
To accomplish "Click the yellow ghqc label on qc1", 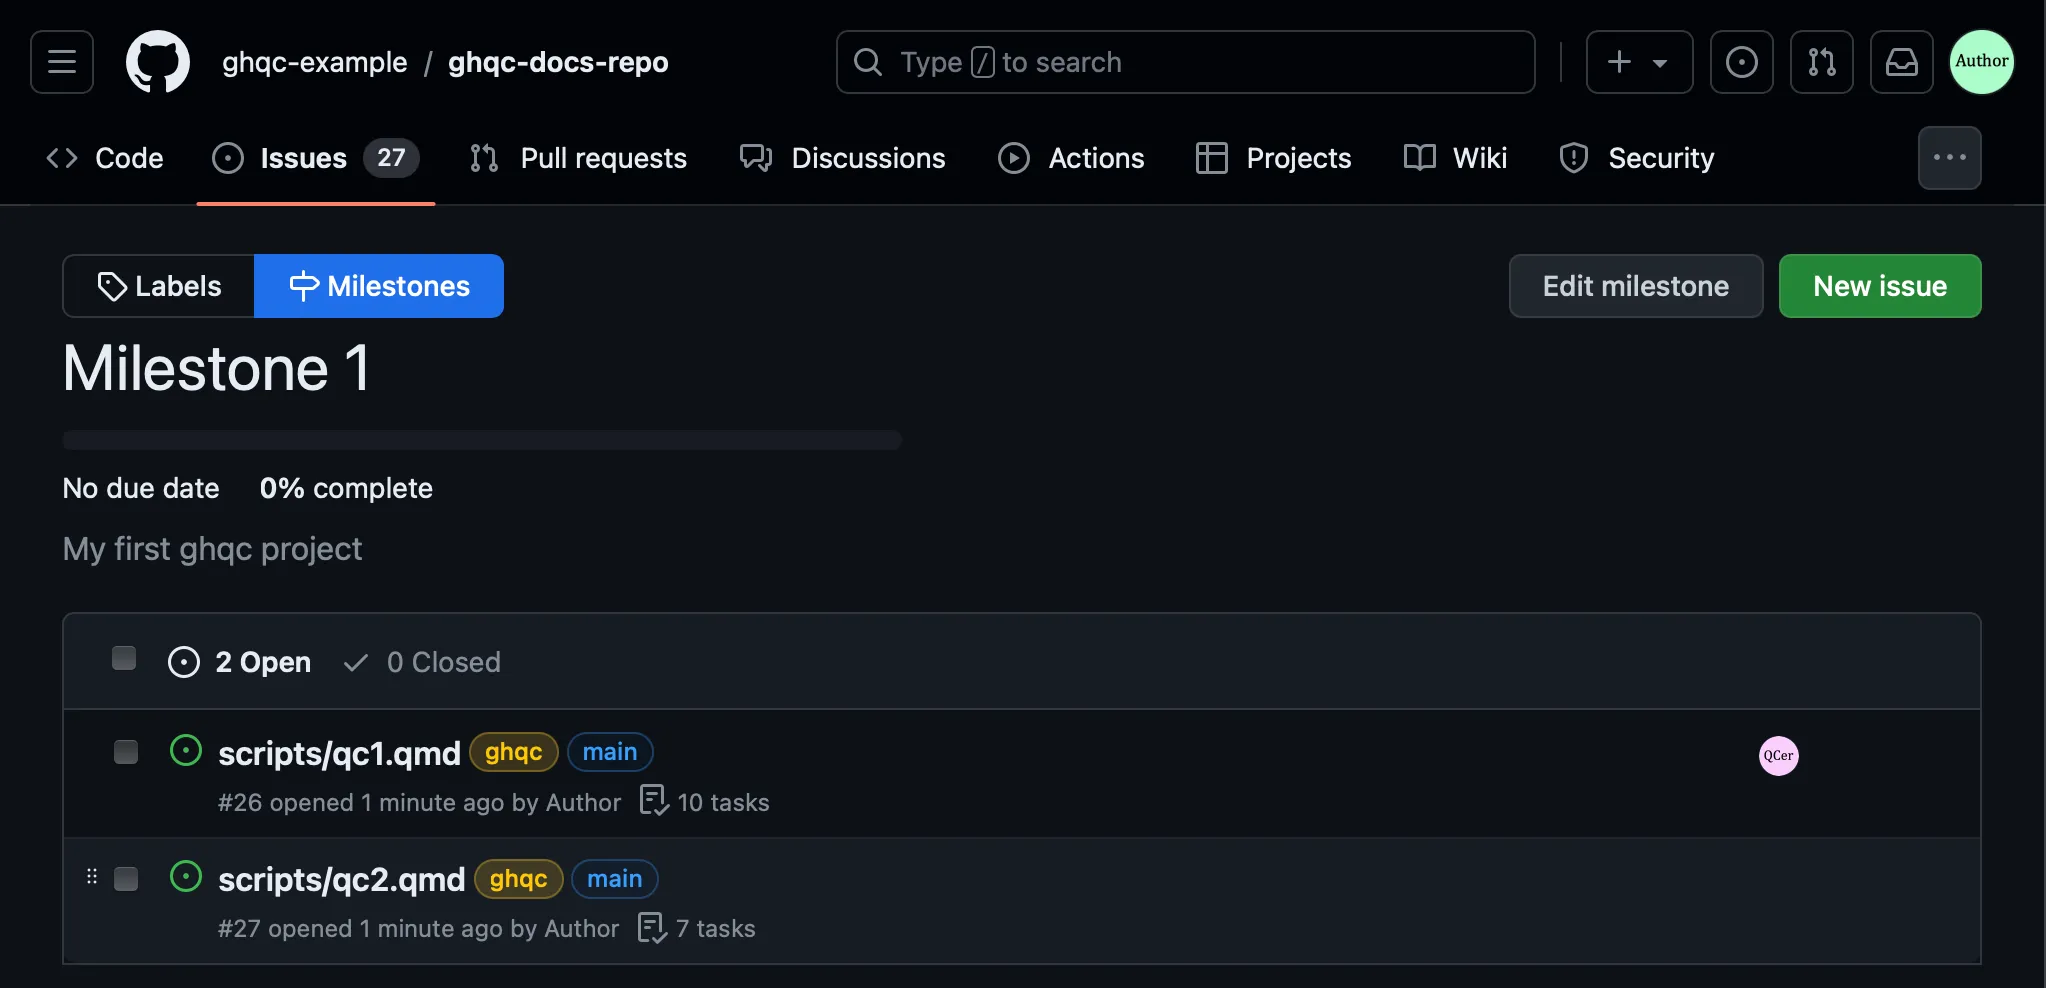I will (513, 752).
